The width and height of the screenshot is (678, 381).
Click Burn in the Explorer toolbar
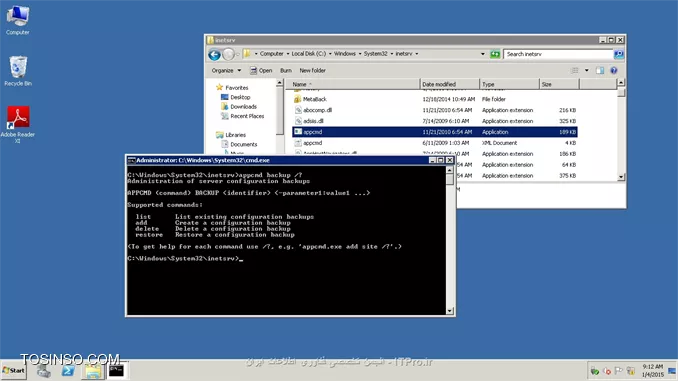pos(286,70)
